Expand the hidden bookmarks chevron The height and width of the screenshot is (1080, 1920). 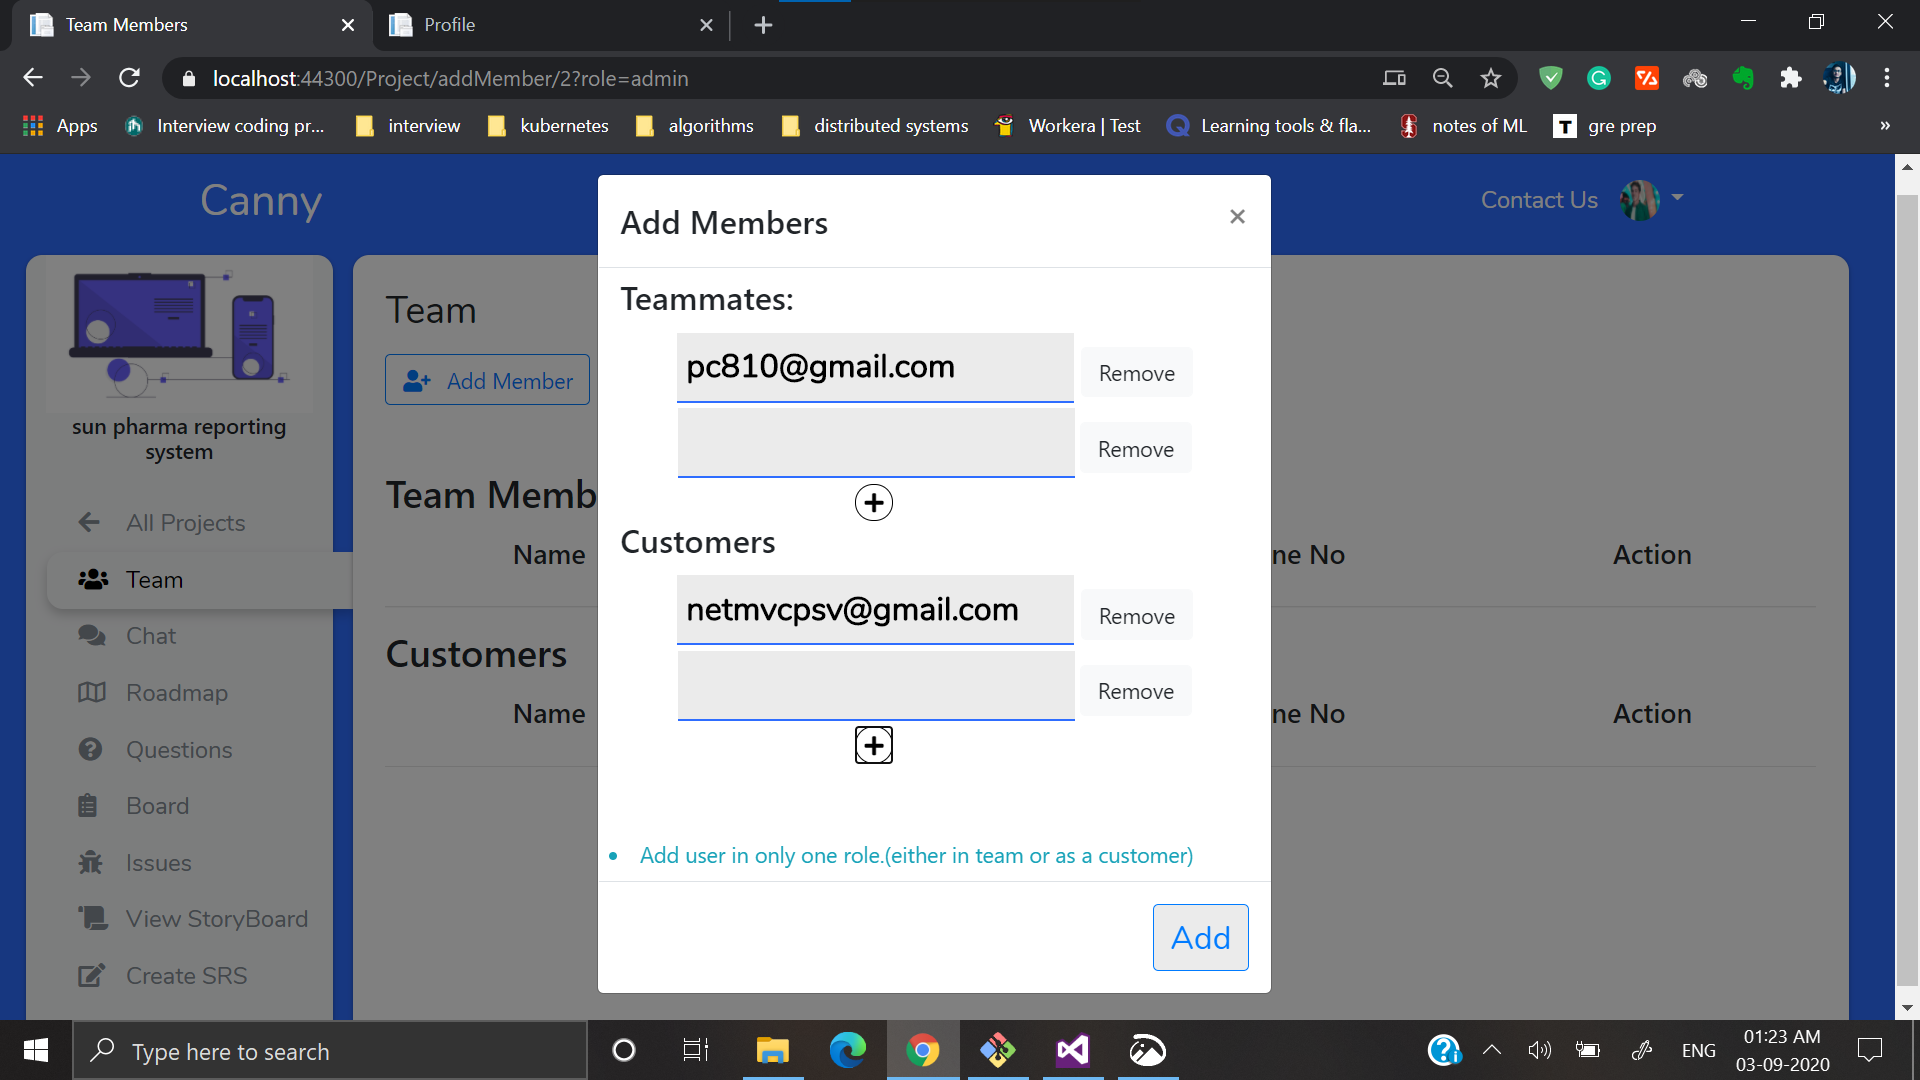1885,126
